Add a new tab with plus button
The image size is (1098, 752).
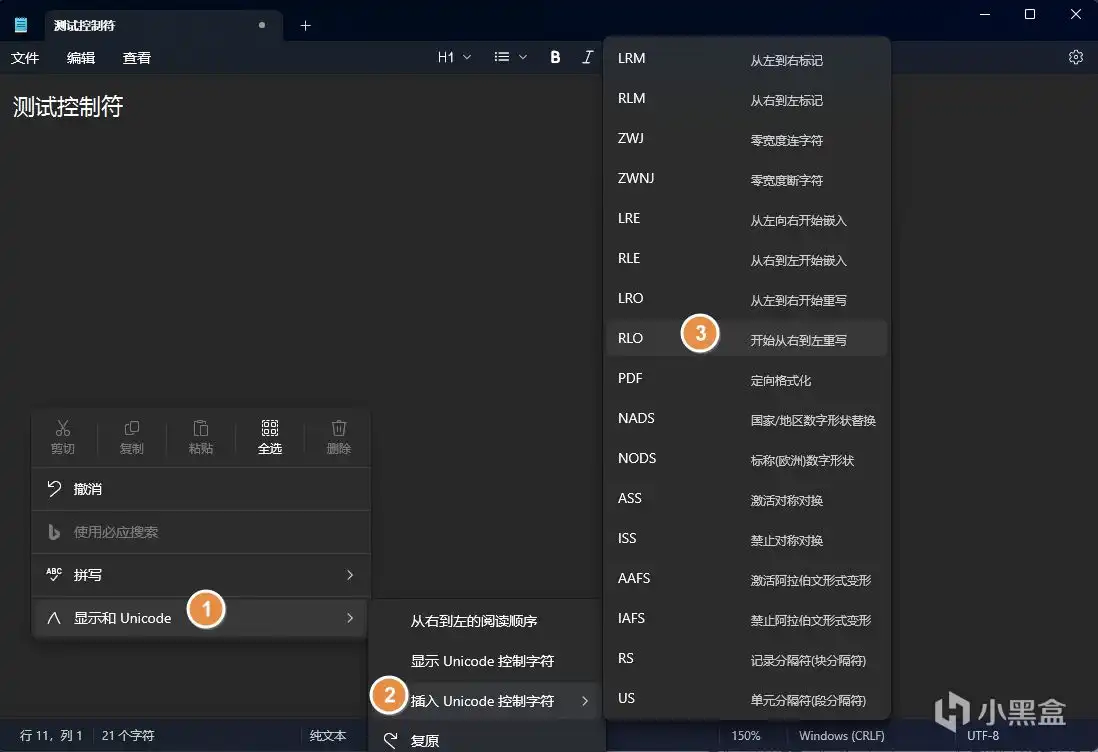[x=306, y=25]
